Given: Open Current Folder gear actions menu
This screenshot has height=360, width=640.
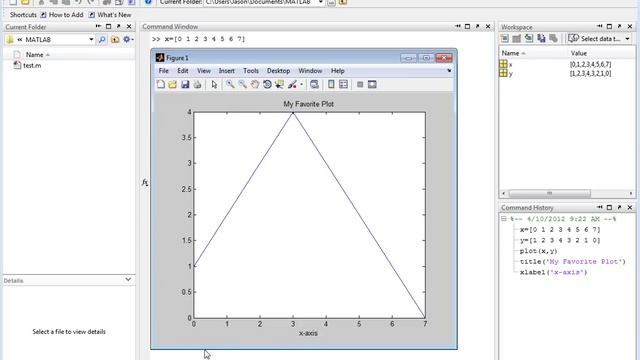Looking at the screenshot, I should [128, 40].
